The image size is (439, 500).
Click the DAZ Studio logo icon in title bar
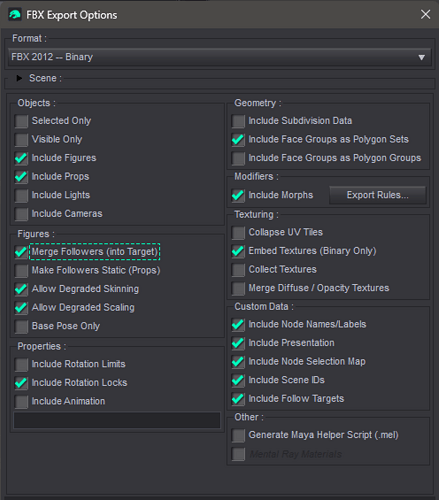(15, 15)
